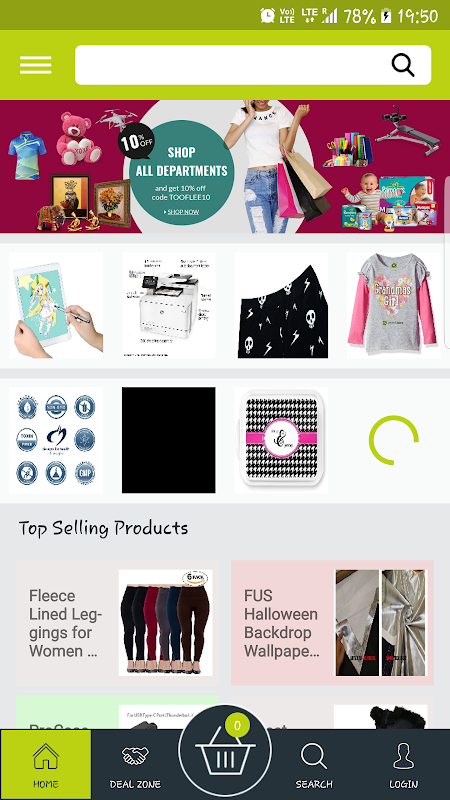The image size is (450, 800).
Task: Open the Deal Zone handshake tab
Action: click(x=135, y=764)
